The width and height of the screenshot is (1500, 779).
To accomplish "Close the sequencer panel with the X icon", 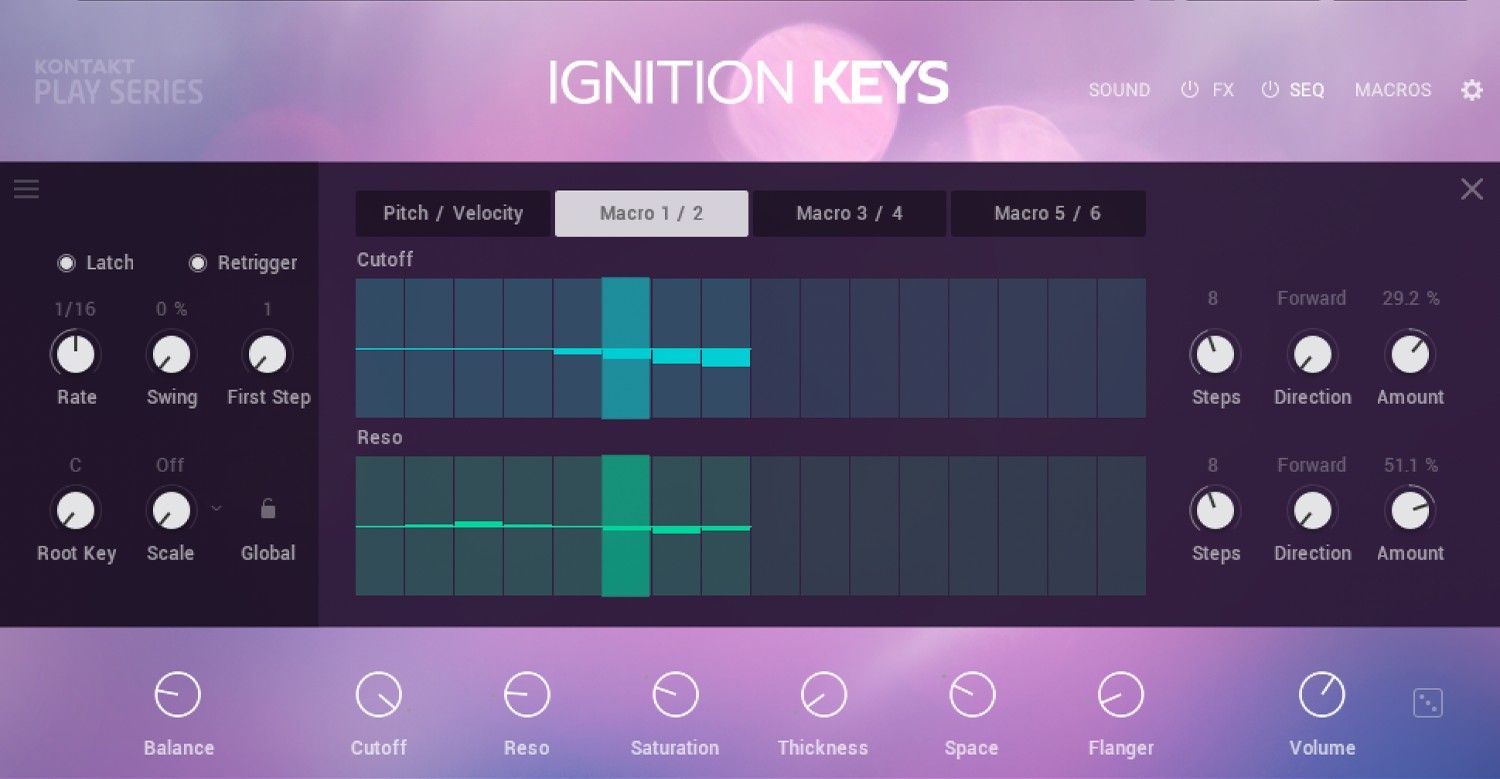I will point(1471,189).
